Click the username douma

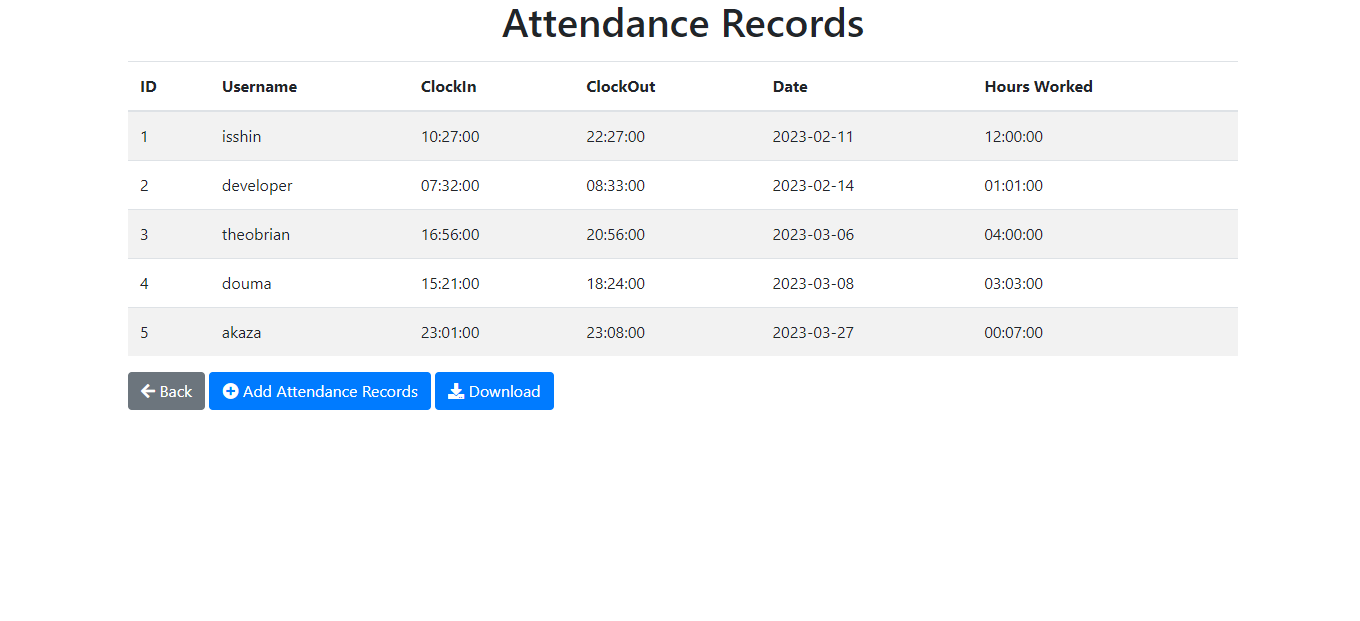(246, 283)
